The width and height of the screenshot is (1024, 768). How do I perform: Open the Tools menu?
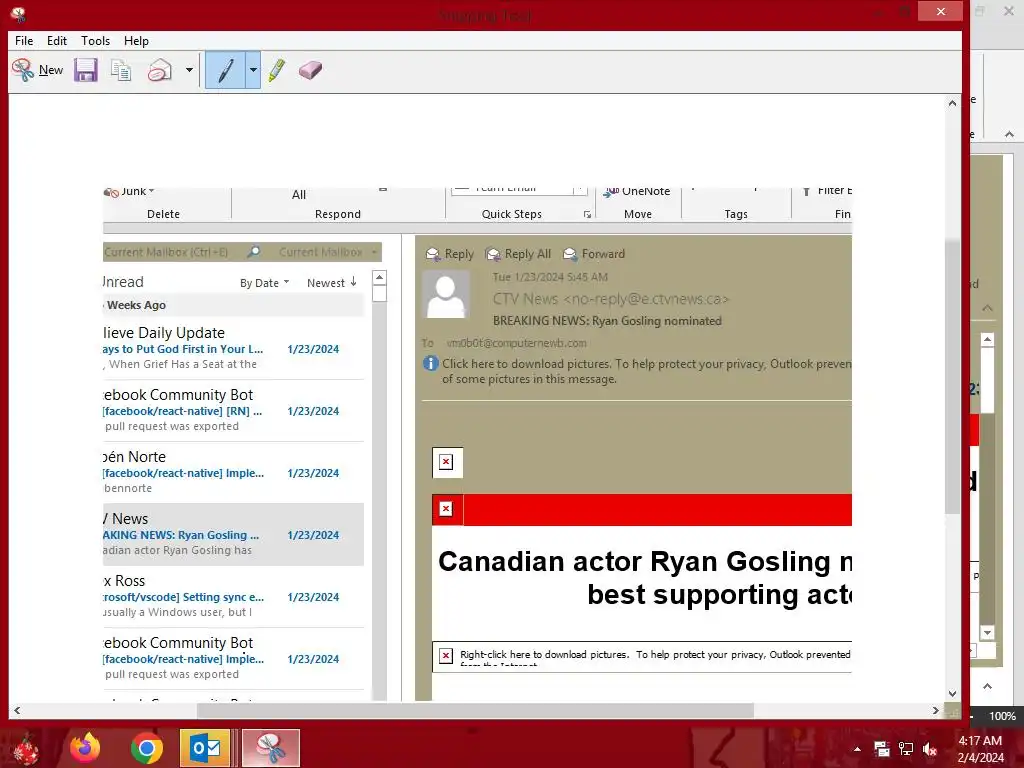tap(95, 40)
